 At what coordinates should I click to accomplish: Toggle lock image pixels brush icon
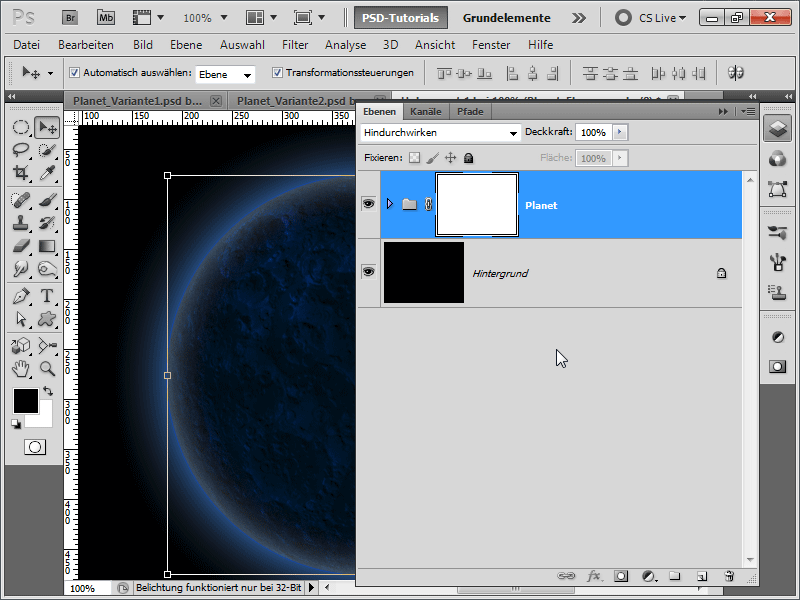[432, 158]
